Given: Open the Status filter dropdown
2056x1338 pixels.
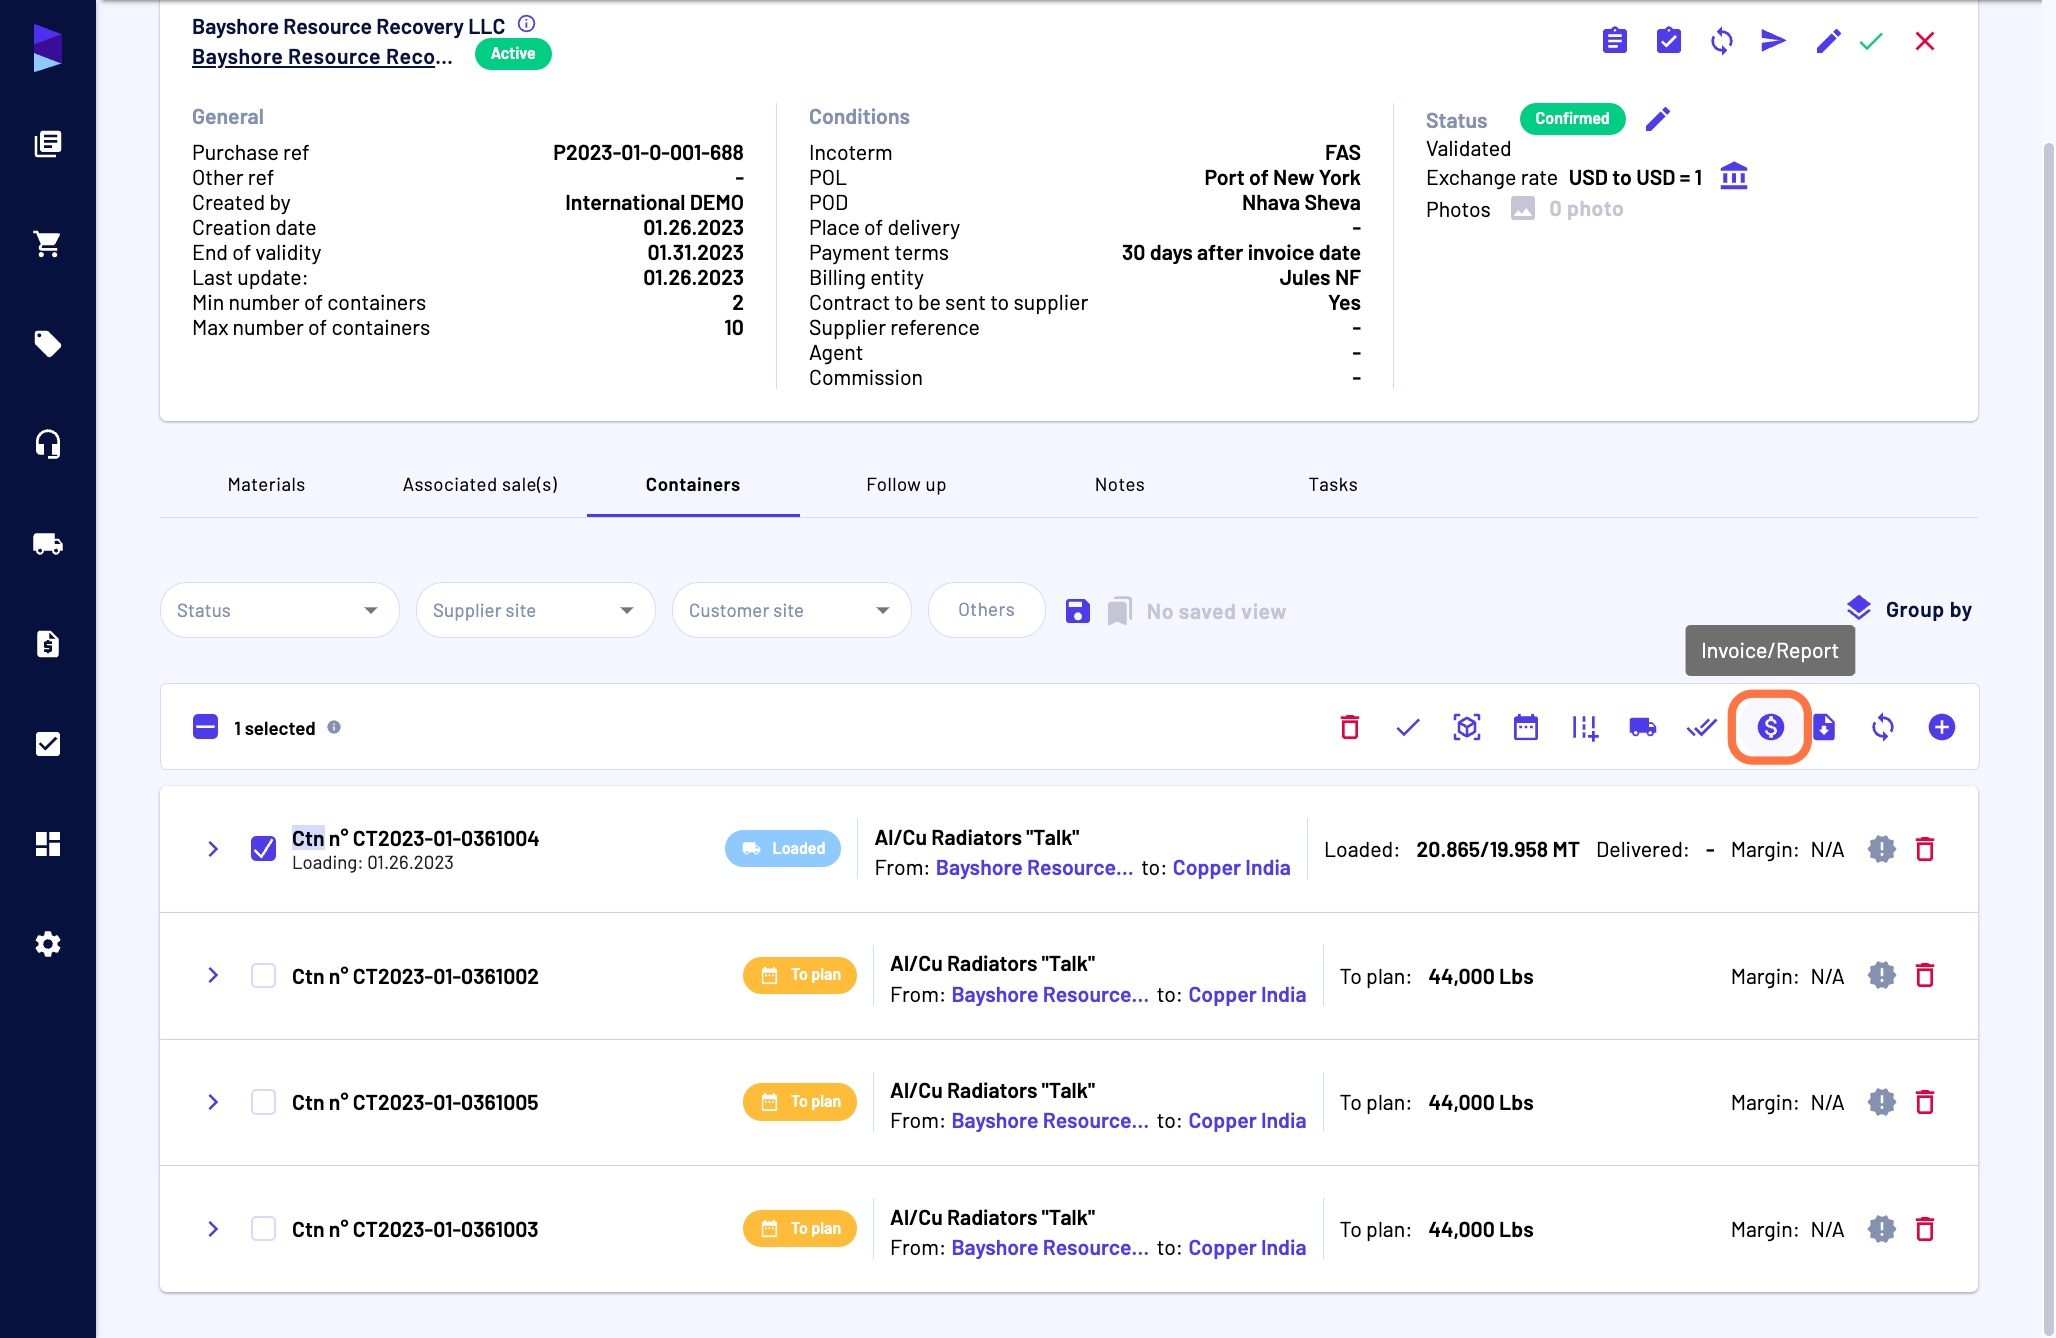Looking at the screenshot, I should (x=279, y=610).
